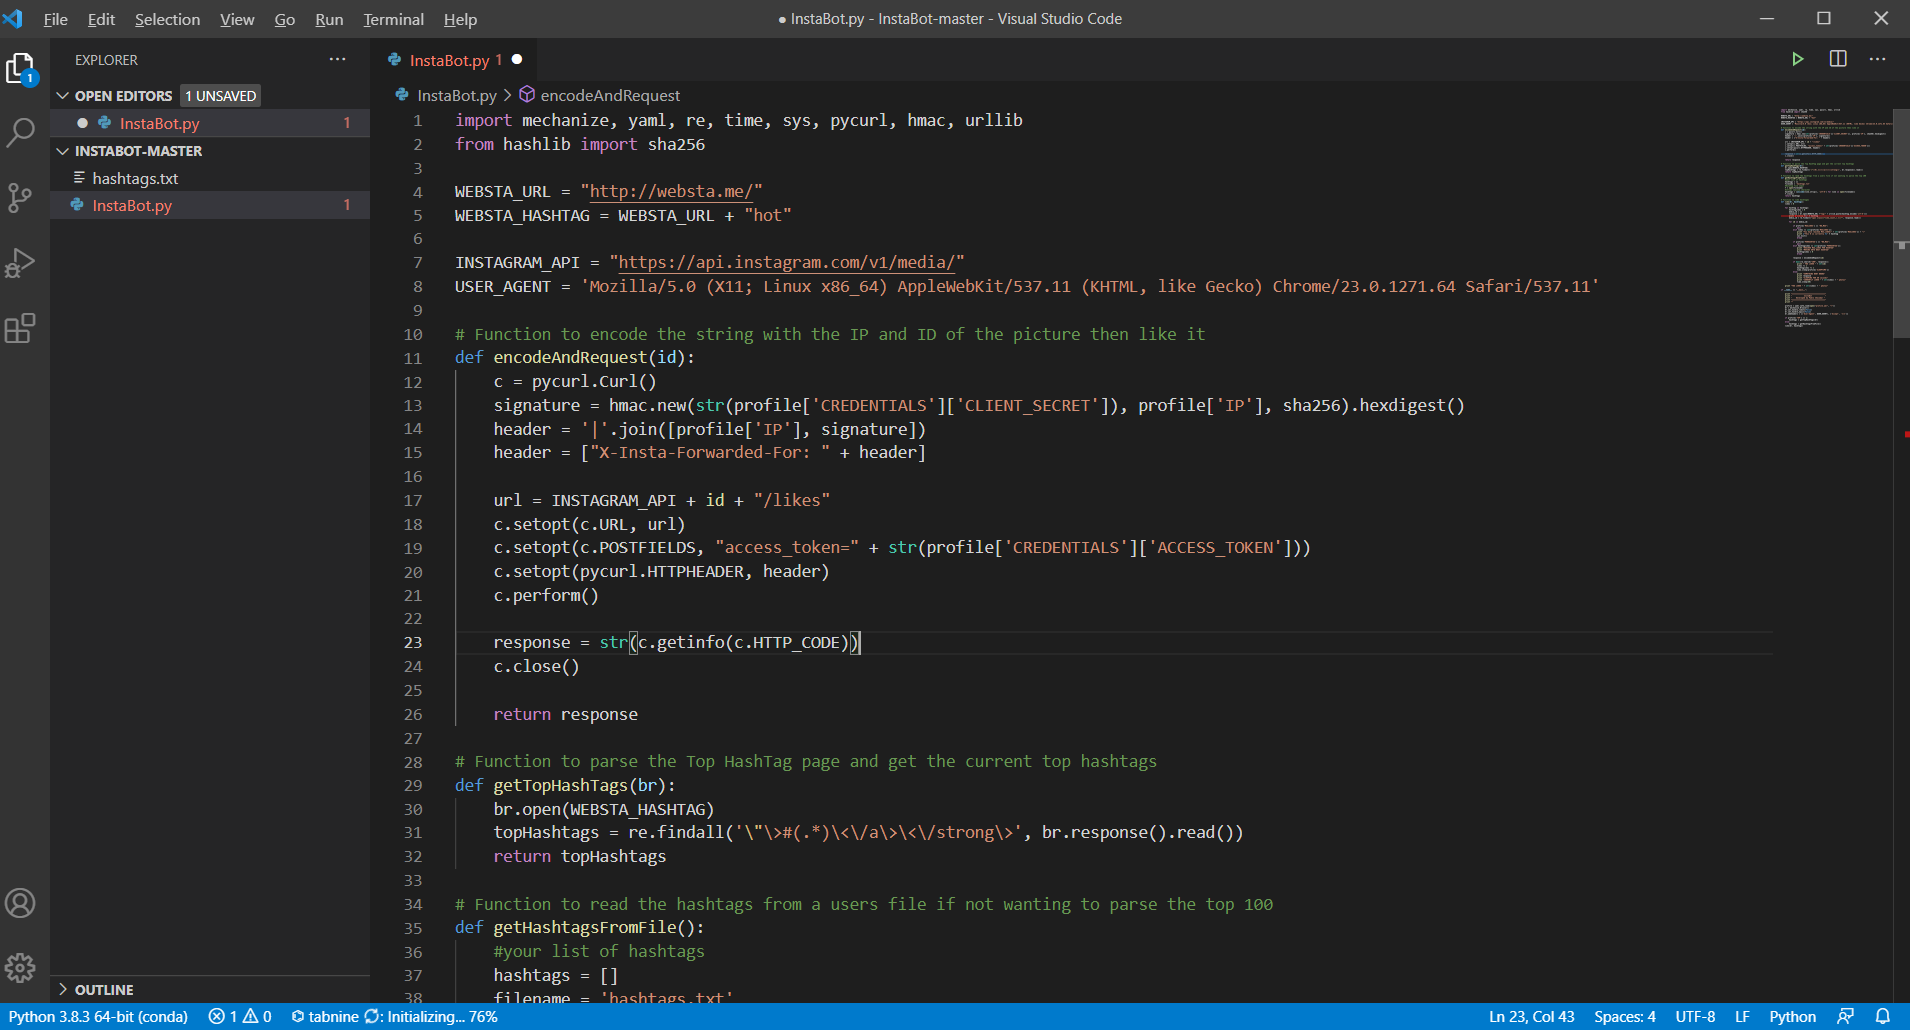Open the Run and Debug view
This screenshot has height=1030, width=1910.
[20, 263]
